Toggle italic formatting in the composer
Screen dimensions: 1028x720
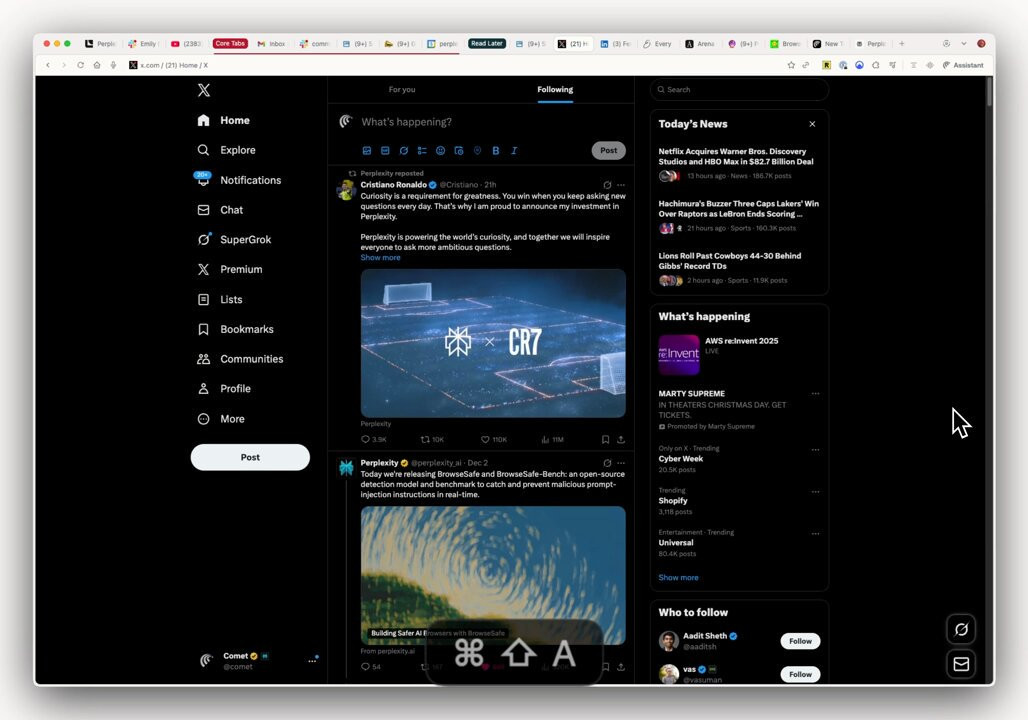tap(514, 151)
